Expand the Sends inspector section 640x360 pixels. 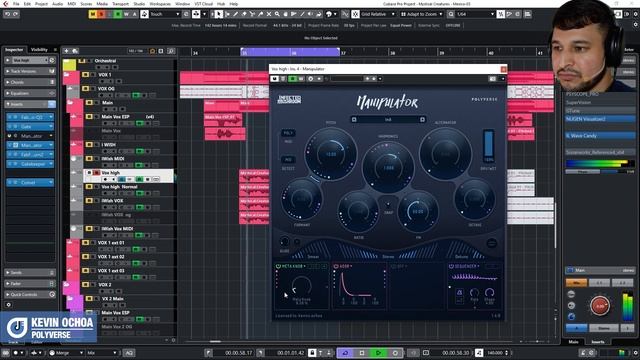click(30, 273)
